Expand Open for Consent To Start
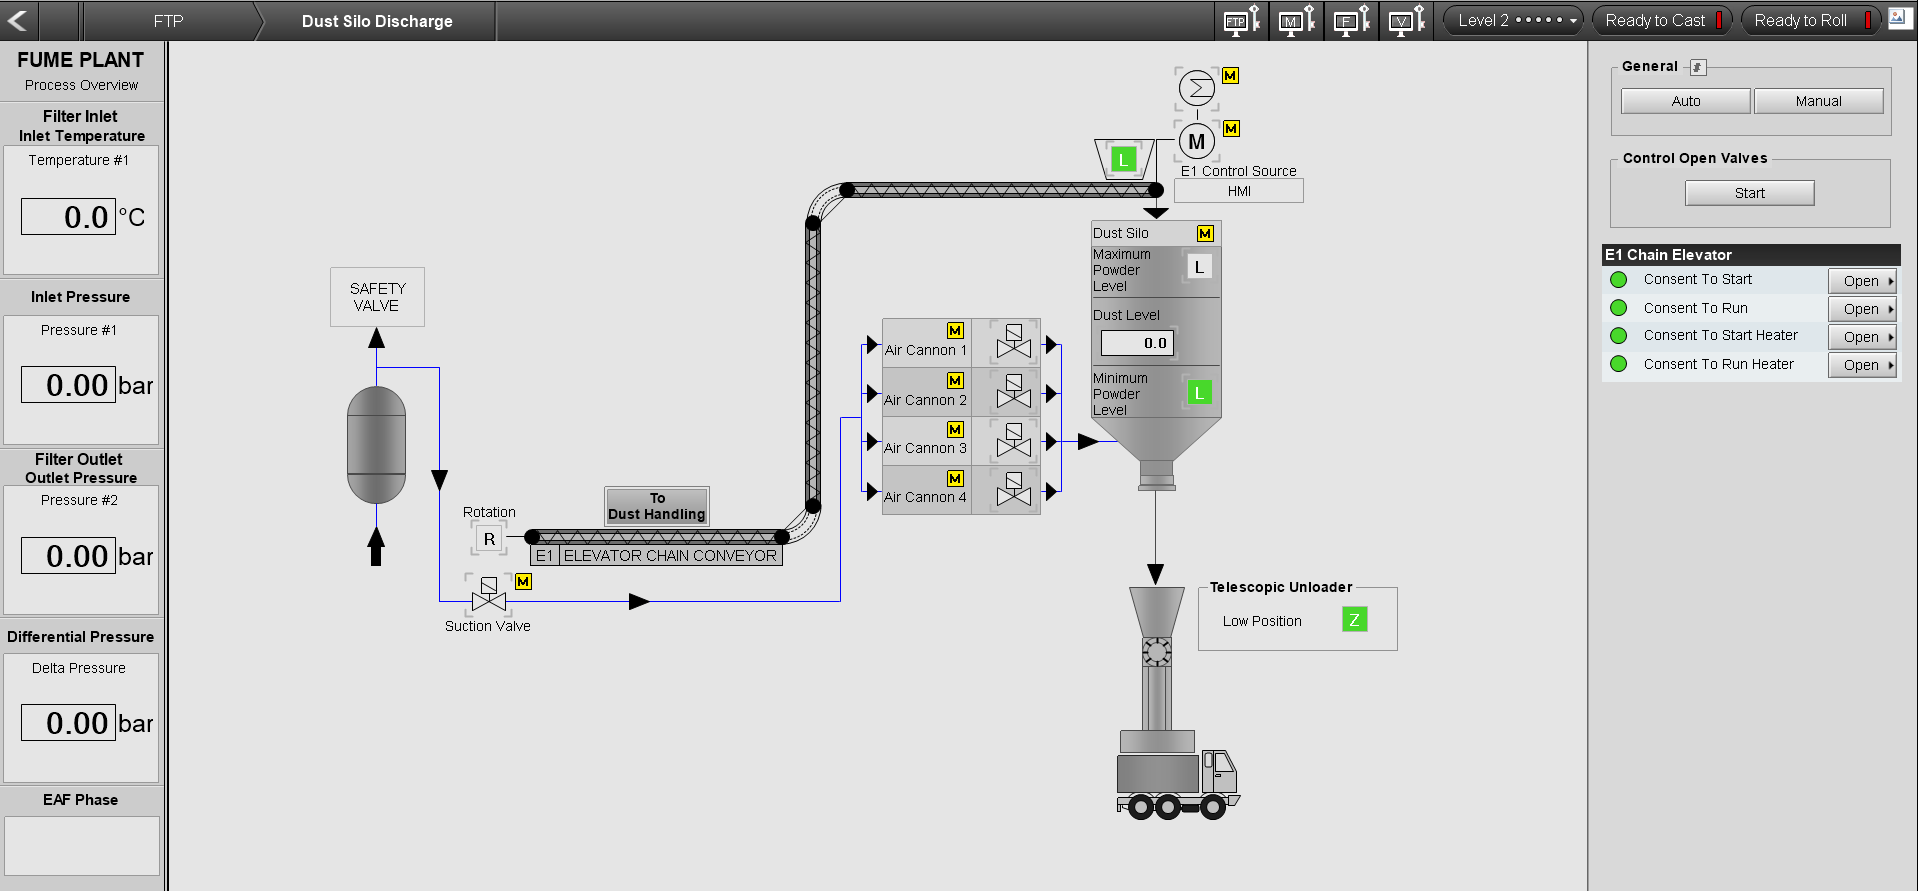This screenshot has width=1918, height=891. pyautogui.click(x=1862, y=281)
